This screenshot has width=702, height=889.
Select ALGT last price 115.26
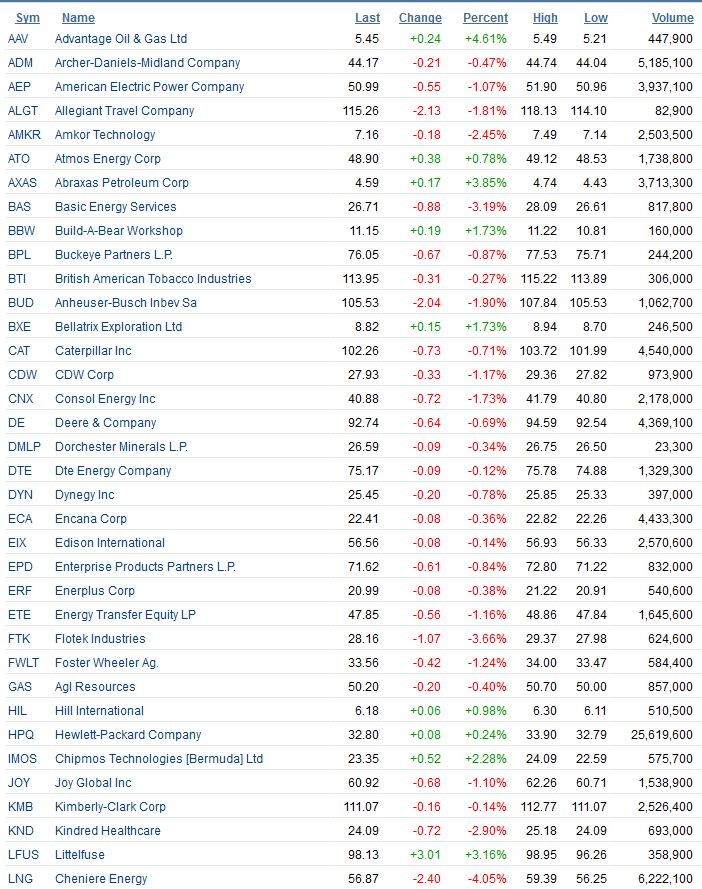361,111
